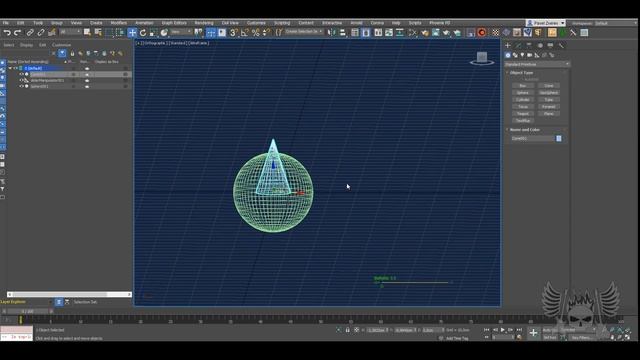Activate Select and Scale tool
Image resolution: width=640 pixels, height=360 pixels.
click(153, 33)
